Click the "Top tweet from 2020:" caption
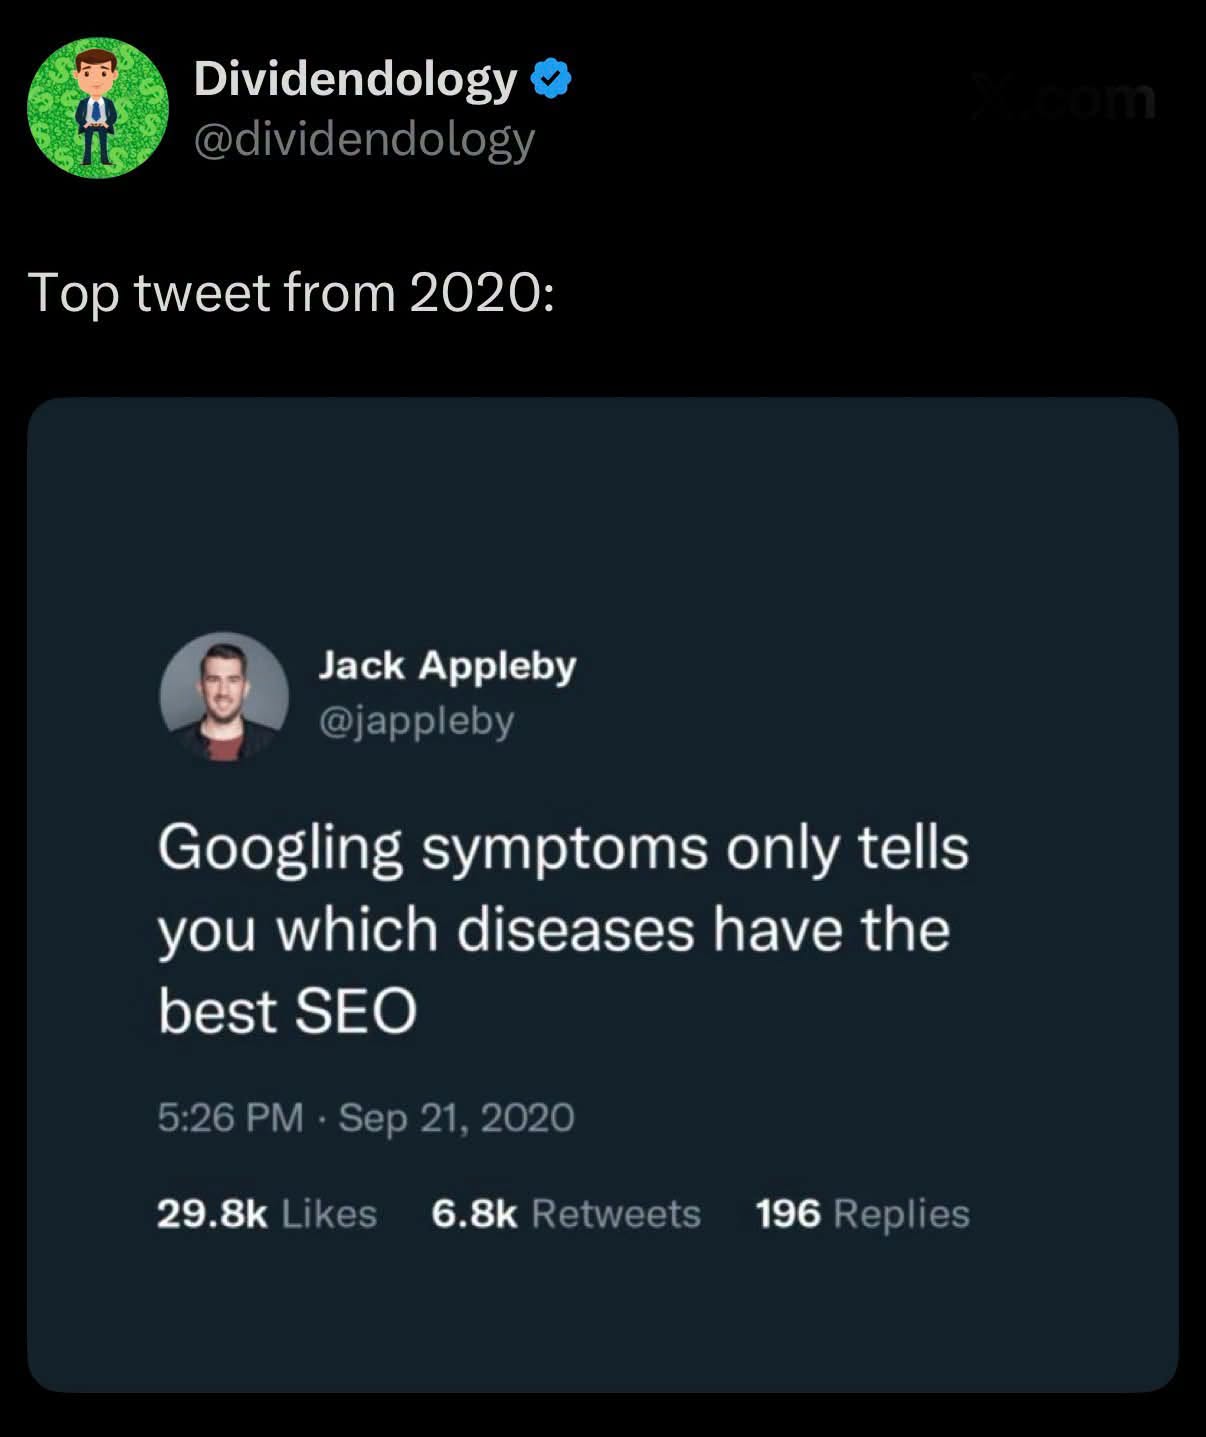Screen dimensions: 1206x1437 tap(291, 293)
